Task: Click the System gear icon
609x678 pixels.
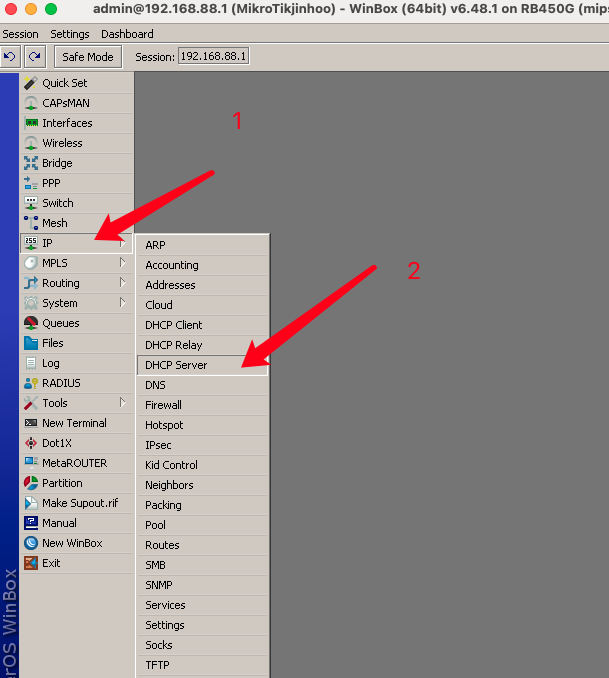Action: [31, 303]
